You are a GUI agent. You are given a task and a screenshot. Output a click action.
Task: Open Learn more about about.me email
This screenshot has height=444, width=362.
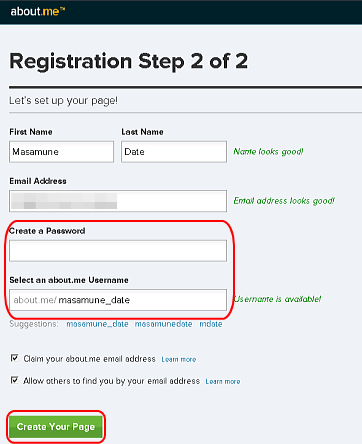[x=179, y=359]
